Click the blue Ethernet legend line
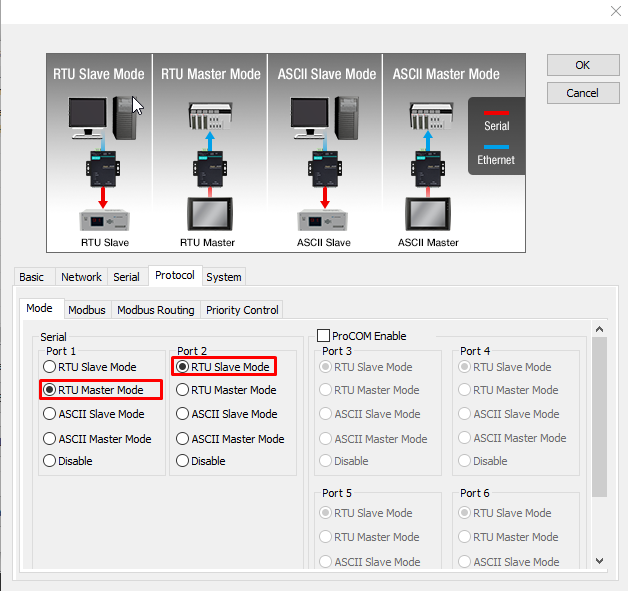The image size is (628, 591). pos(496,147)
